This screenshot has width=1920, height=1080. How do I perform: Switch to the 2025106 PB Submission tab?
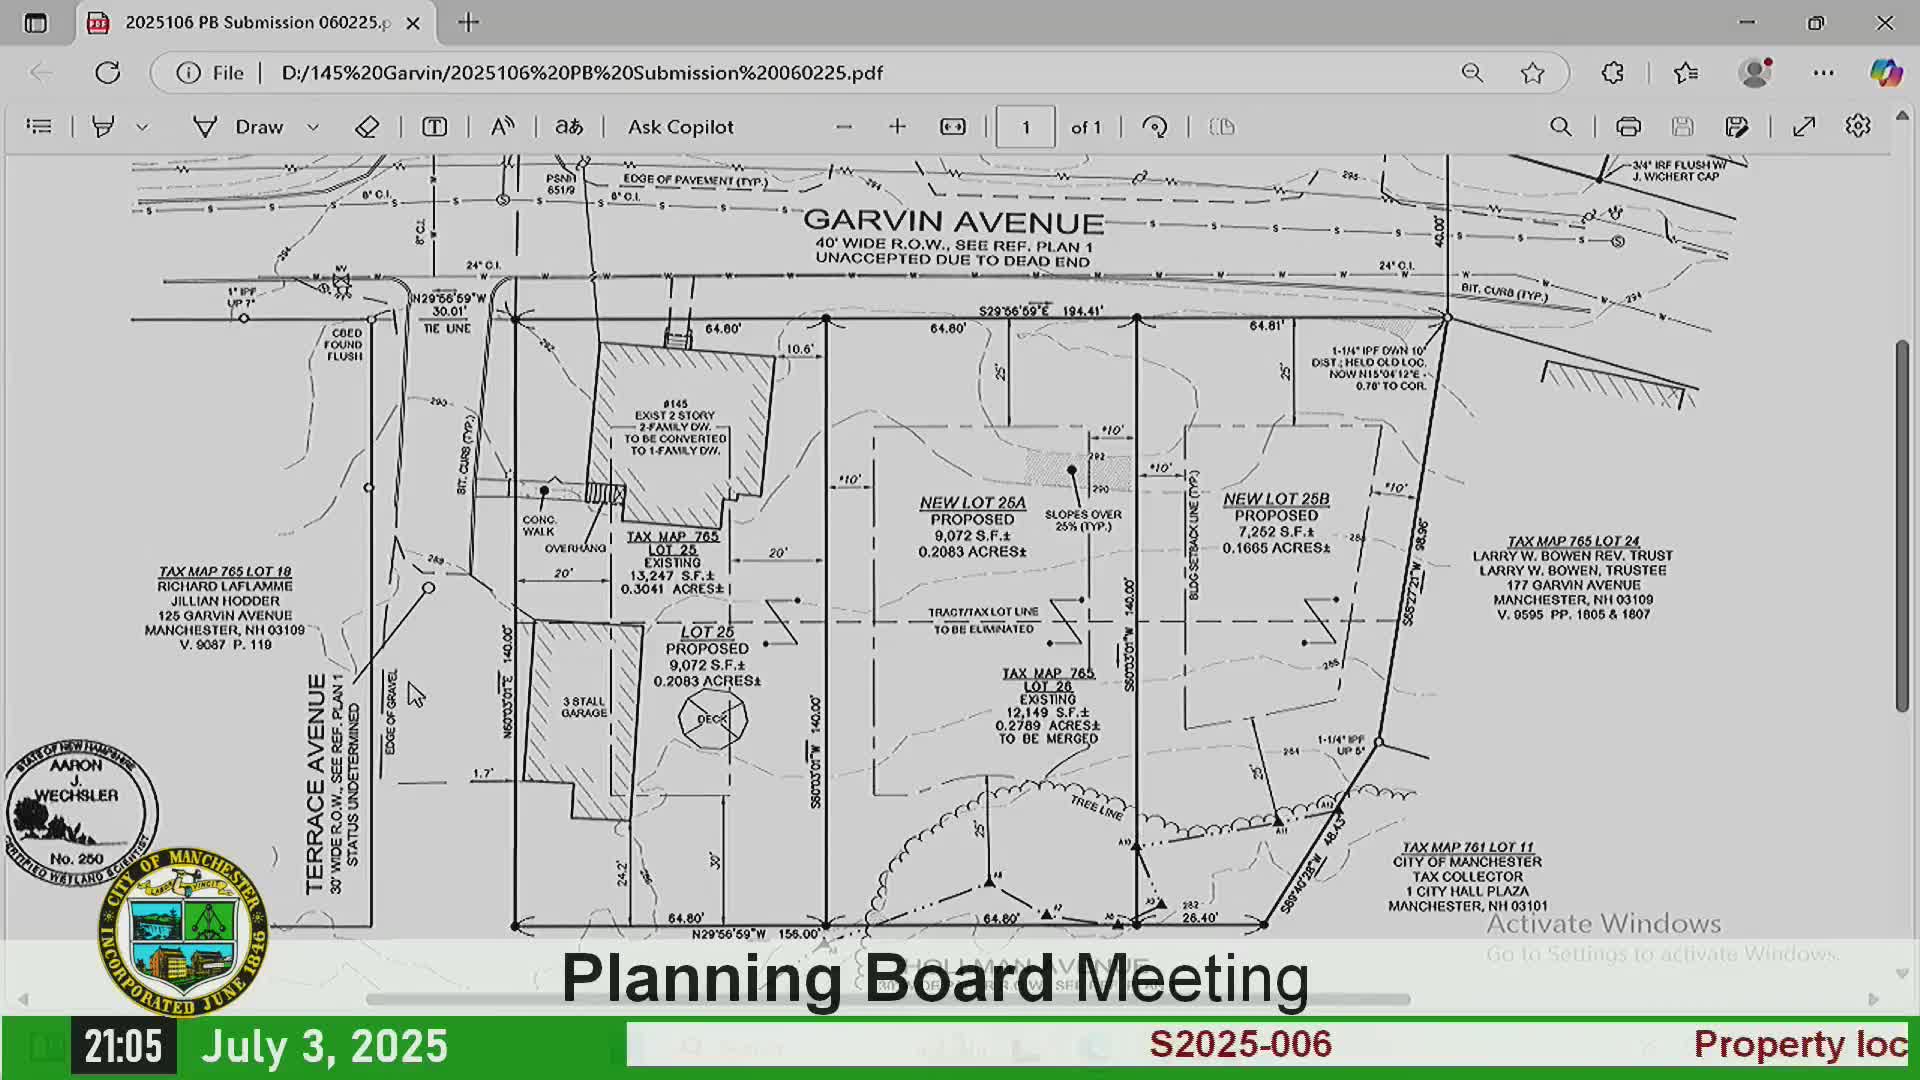click(250, 22)
